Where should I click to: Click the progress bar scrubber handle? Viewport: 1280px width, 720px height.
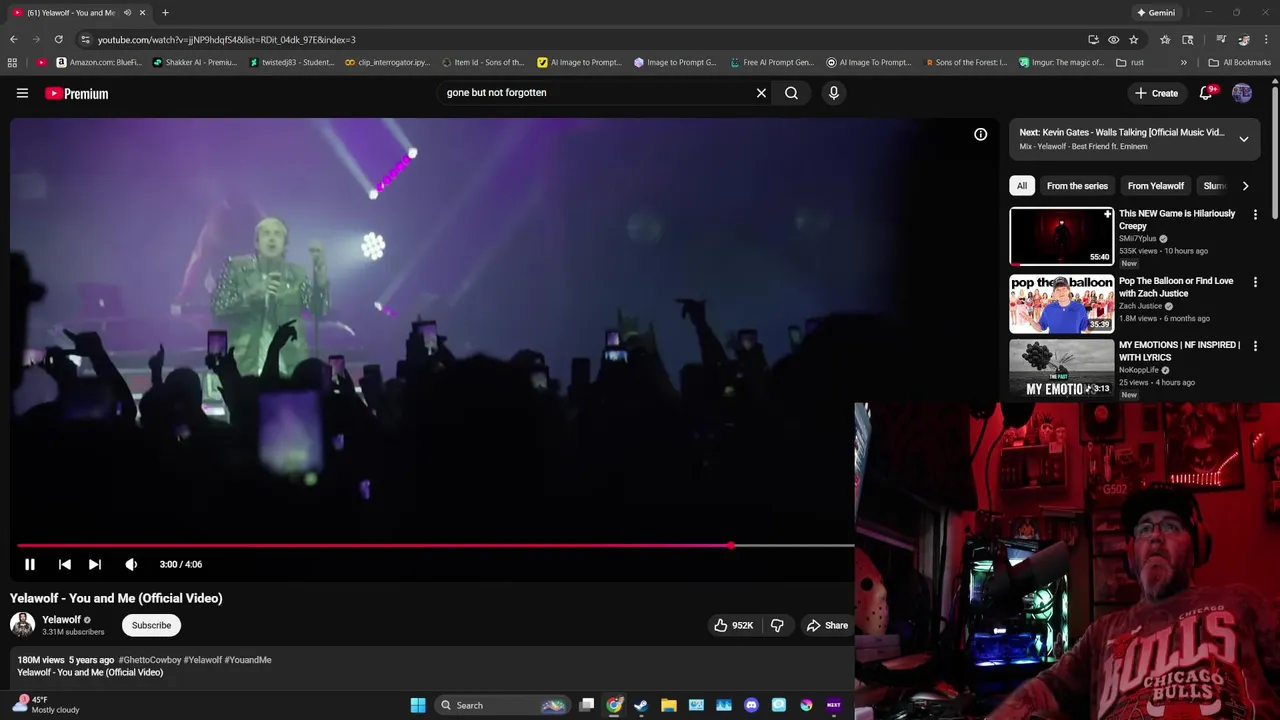(x=731, y=546)
